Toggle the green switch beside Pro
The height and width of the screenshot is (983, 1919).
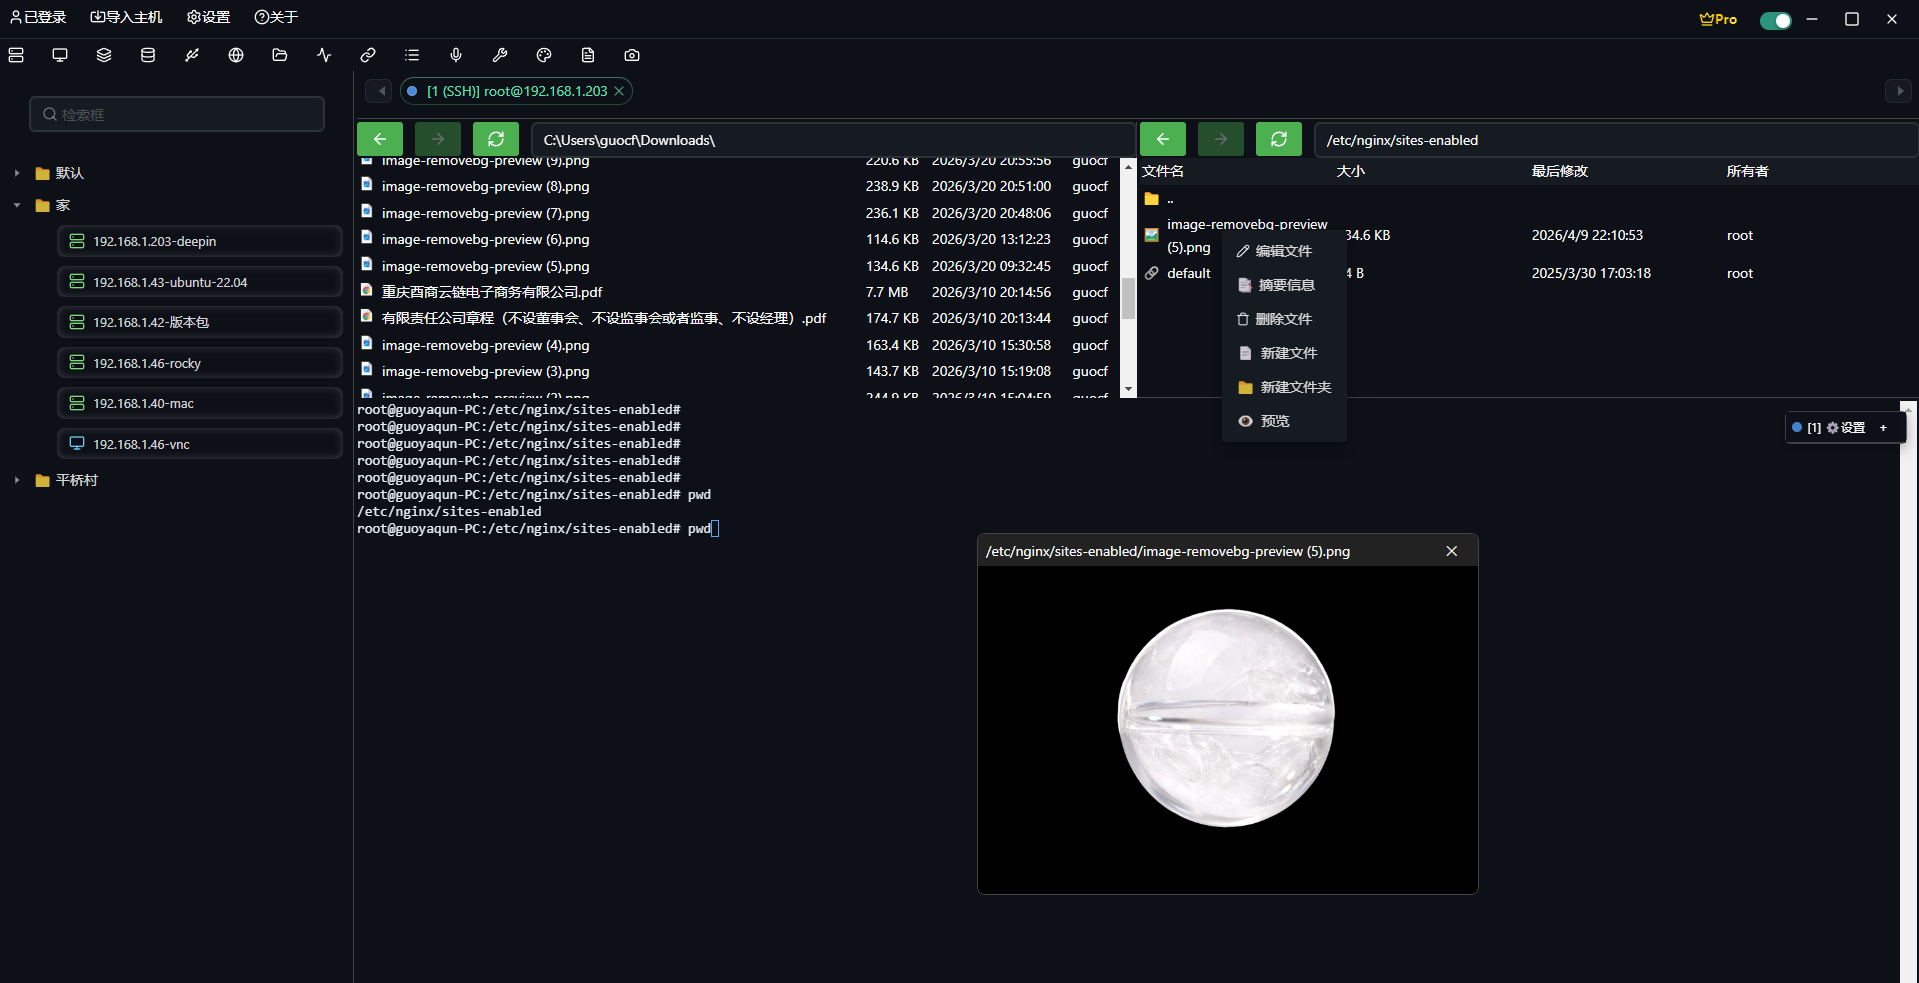pyautogui.click(x=1775, y=20)
